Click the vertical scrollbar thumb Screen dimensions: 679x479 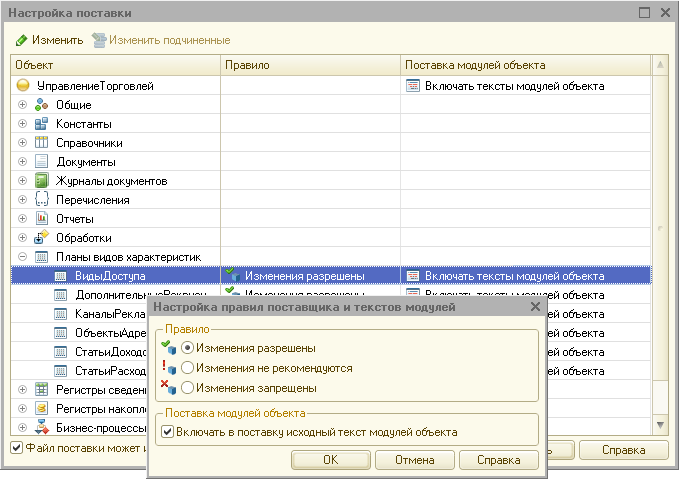coord(660,228)
